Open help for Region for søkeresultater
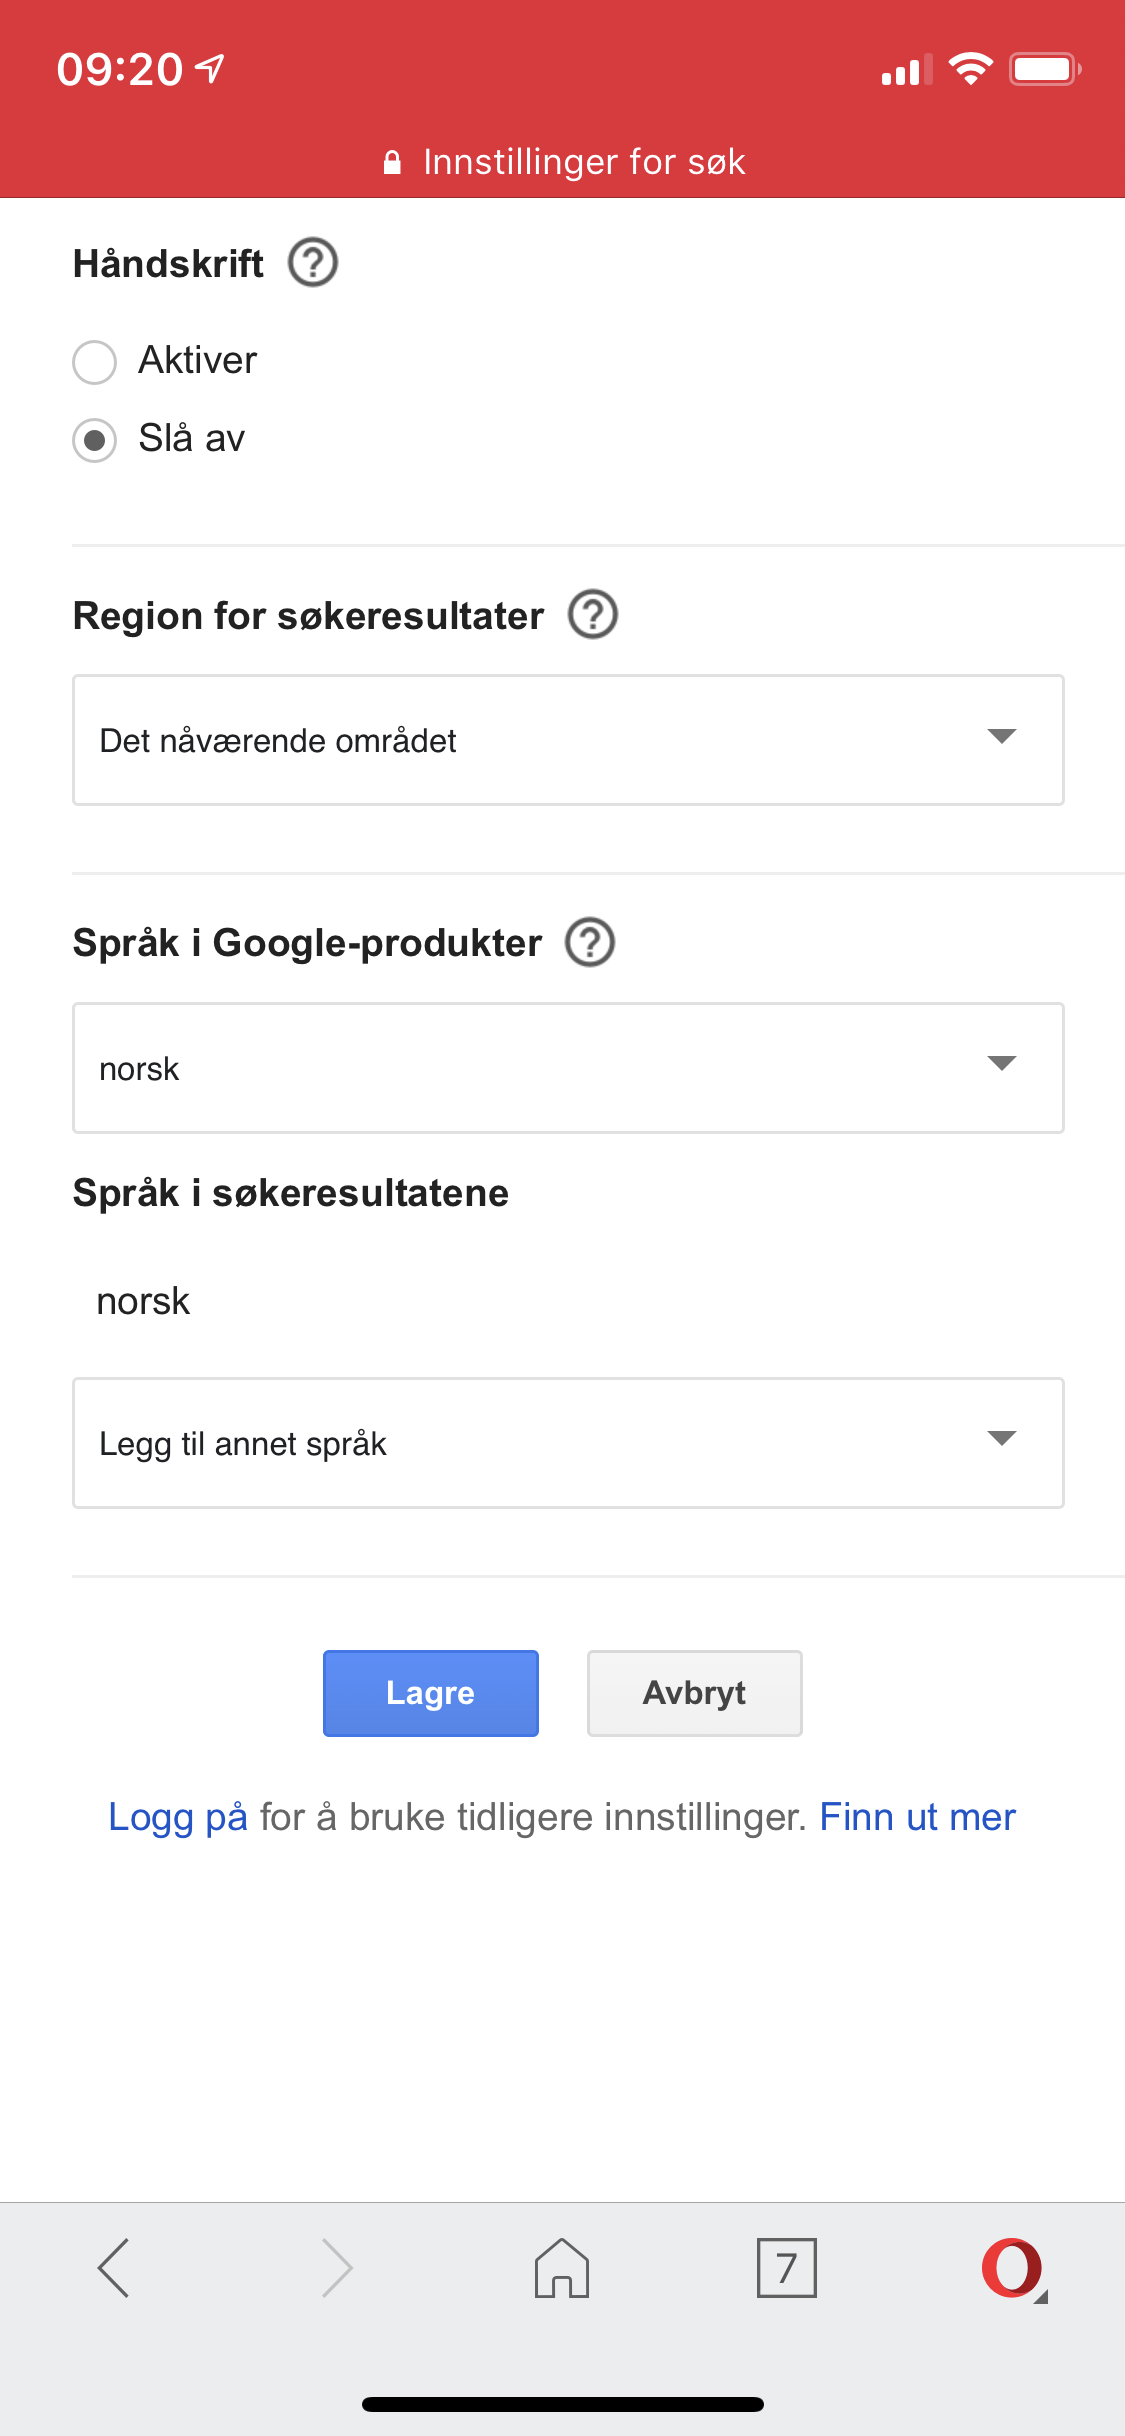This screenshot has height=2436, width=1125. click(593, 614)
